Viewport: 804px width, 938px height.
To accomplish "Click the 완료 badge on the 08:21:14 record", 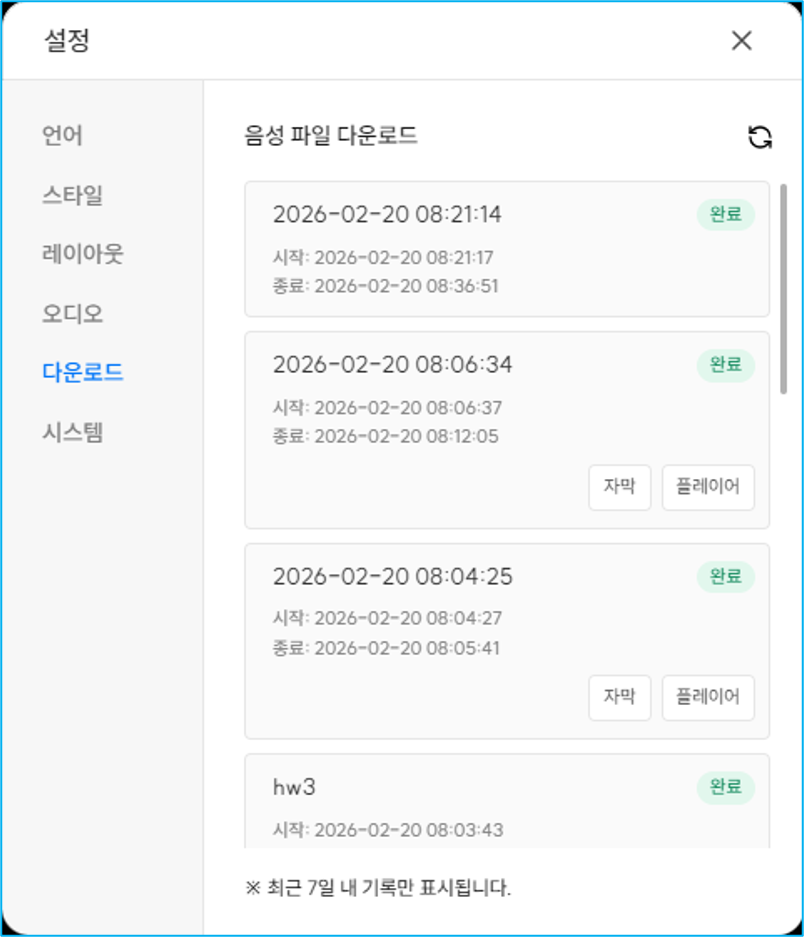I will coord(725,215).
